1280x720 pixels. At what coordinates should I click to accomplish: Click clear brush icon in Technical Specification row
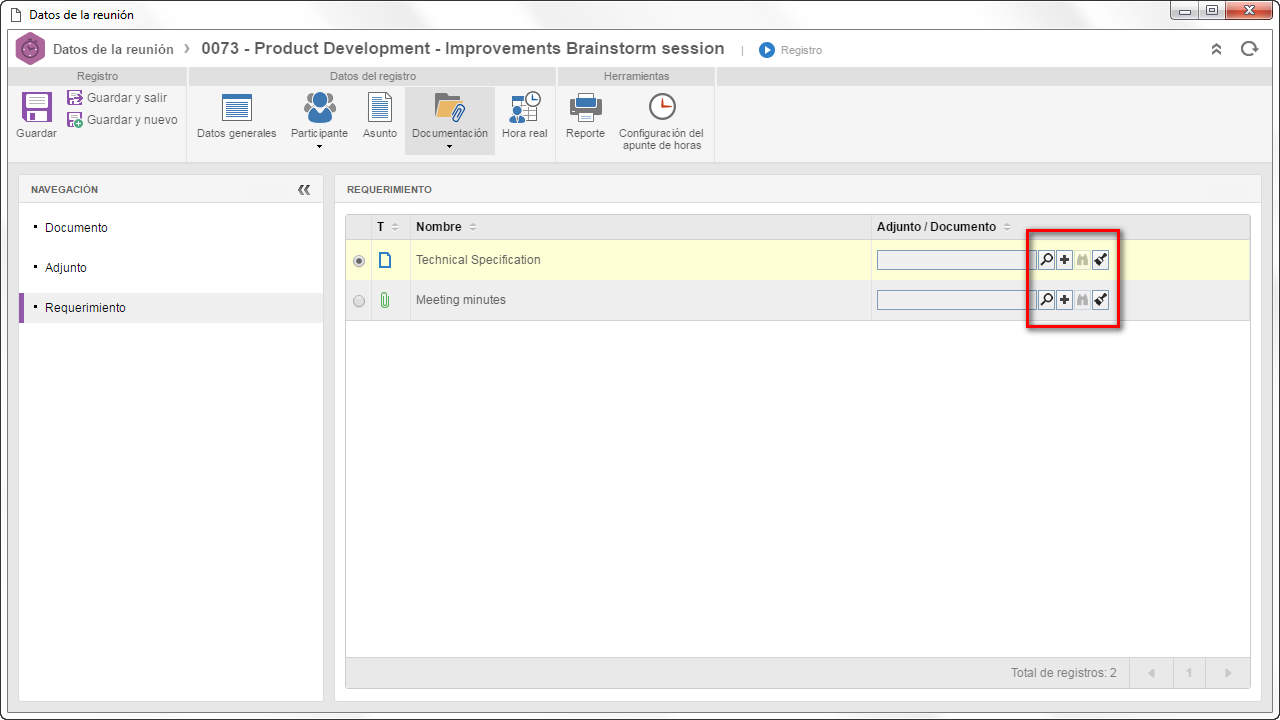pos(1100,260)
